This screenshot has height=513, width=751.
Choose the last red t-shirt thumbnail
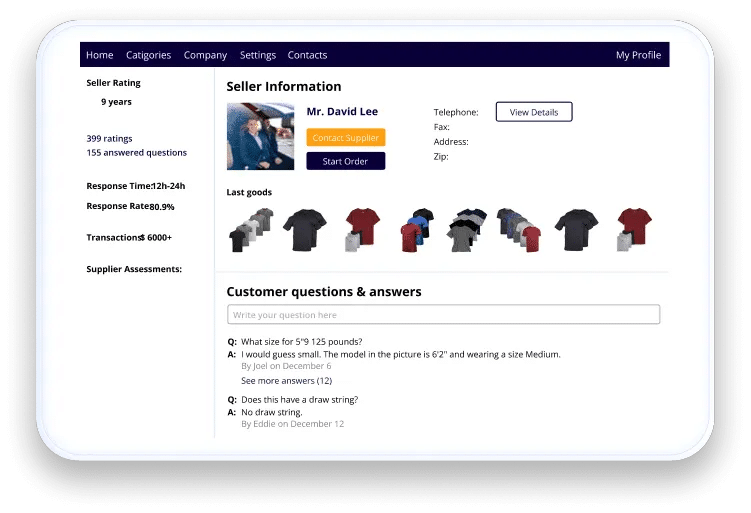(x=633, y=229)
